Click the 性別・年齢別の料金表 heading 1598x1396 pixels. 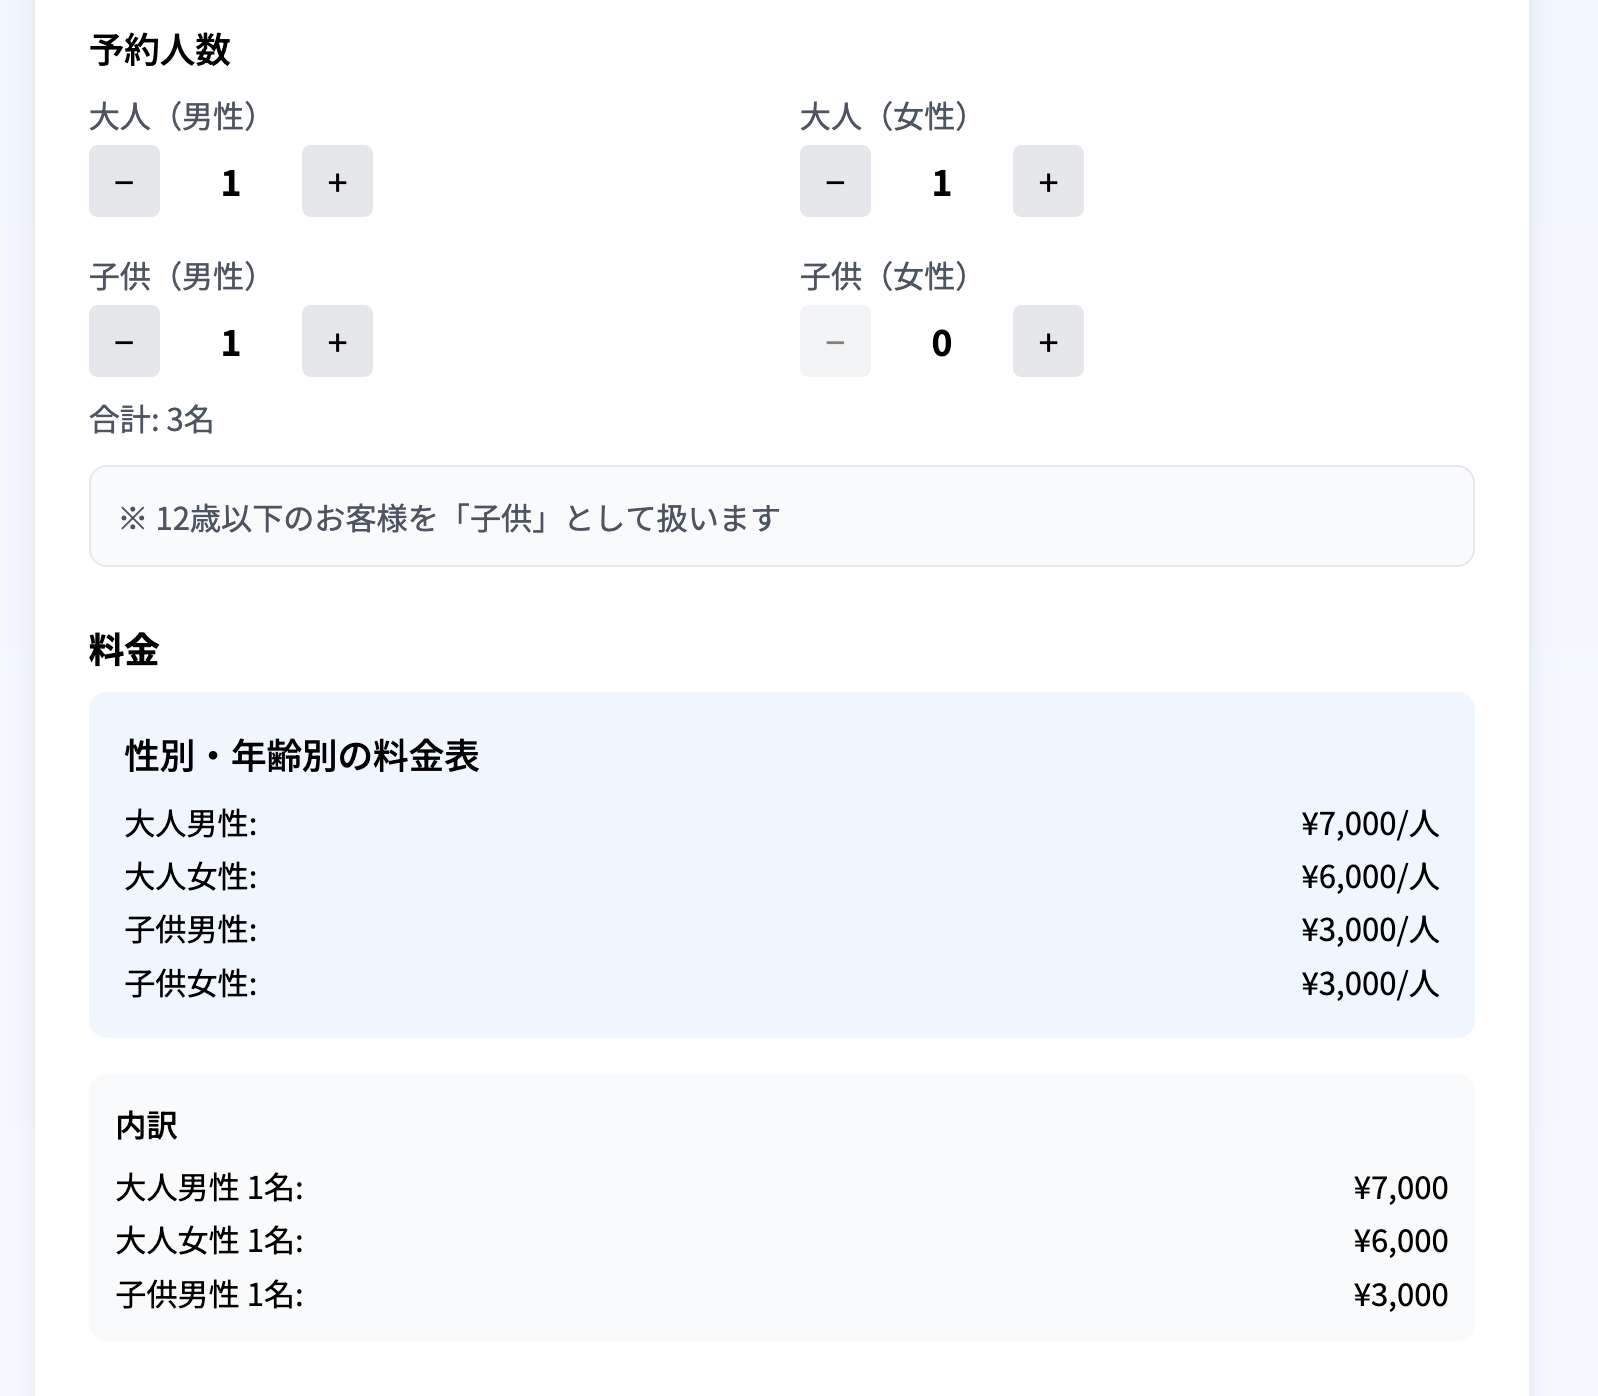[x=302, y=756]
